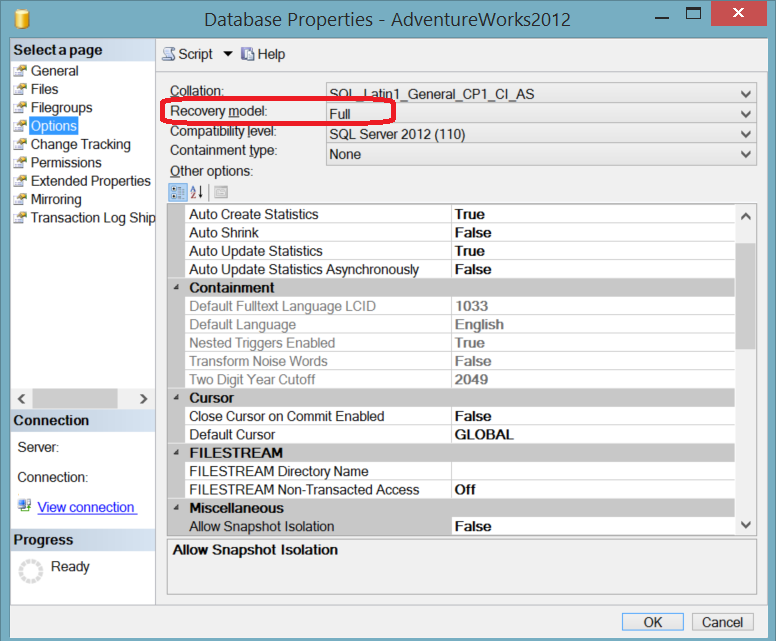Maximize the Database Properties window
The width and height of the screenshot is (777, 641).
click(693, 13)
